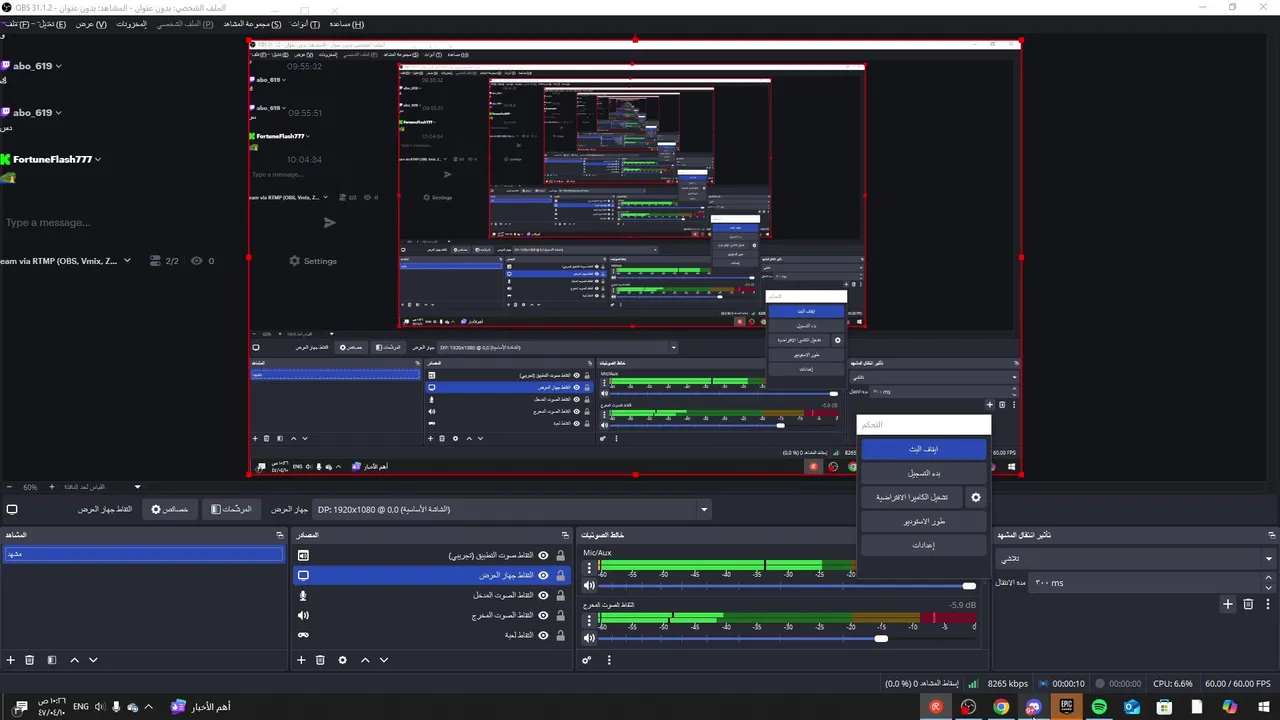Open the View menu (V)
Screen dimensions: 1280x720
pyautogui.click(x=91, y=24)
